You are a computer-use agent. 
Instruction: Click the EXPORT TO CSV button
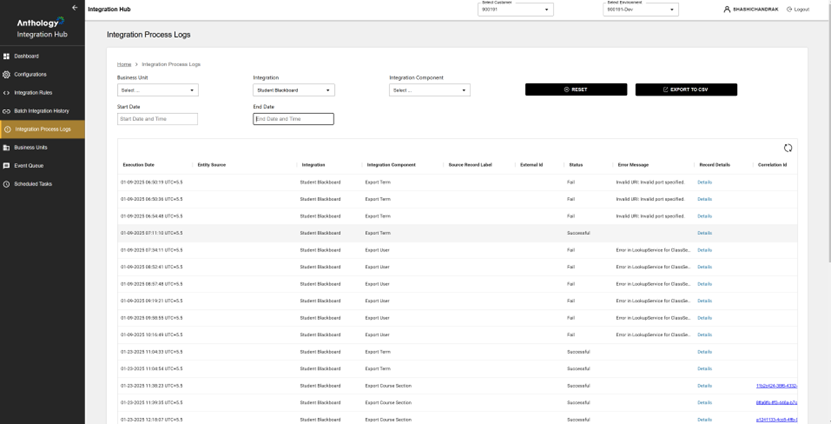tap(686, 90)
